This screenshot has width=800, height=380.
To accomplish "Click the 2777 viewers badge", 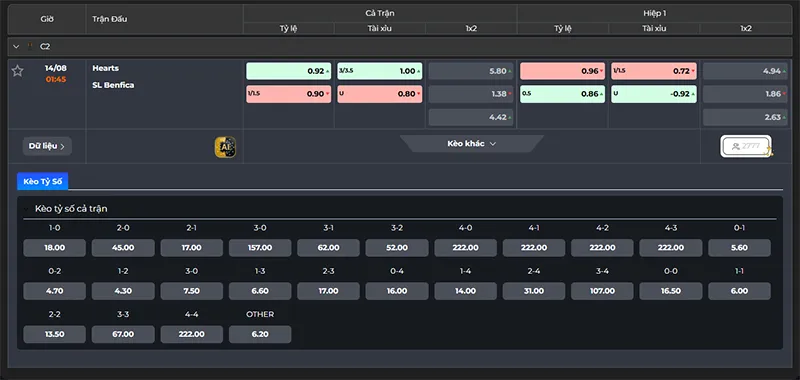I will [746, 146].
